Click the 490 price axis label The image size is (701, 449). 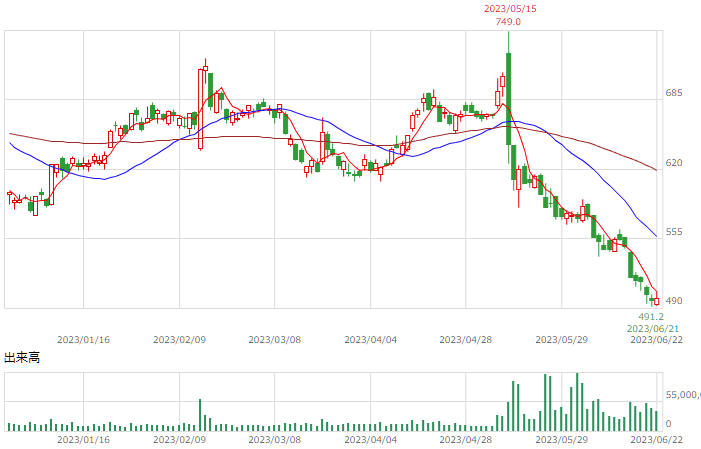coord(674,301)
